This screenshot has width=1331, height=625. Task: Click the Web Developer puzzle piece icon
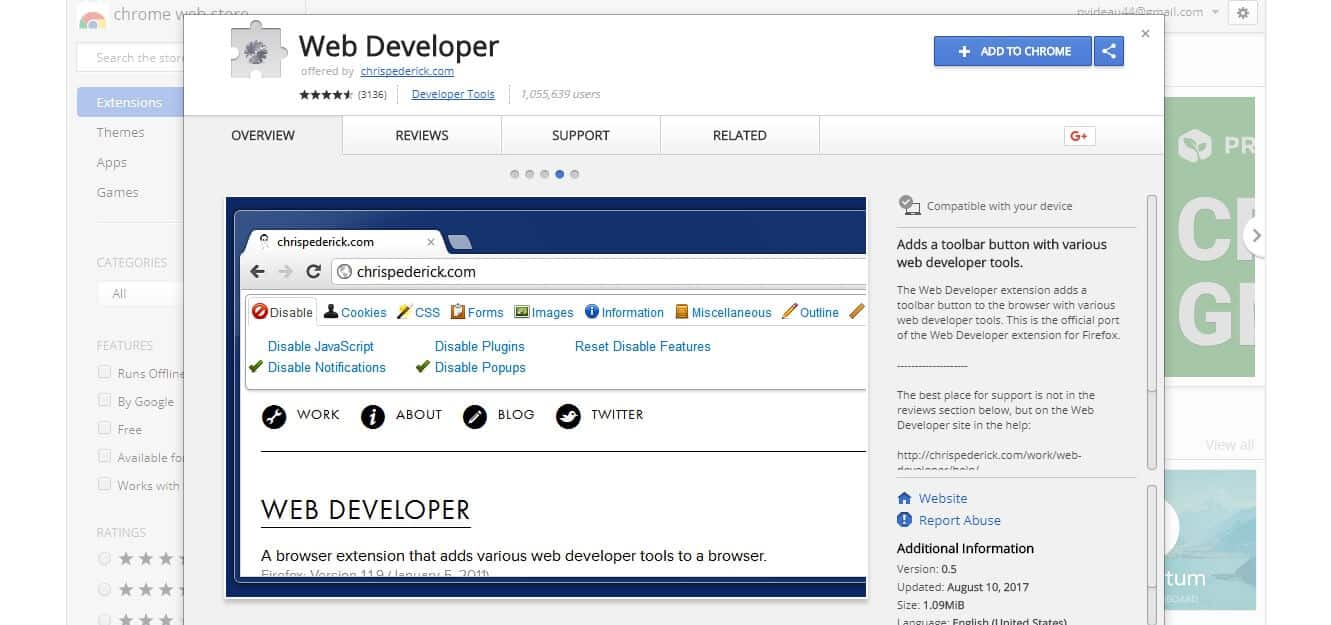258,52
